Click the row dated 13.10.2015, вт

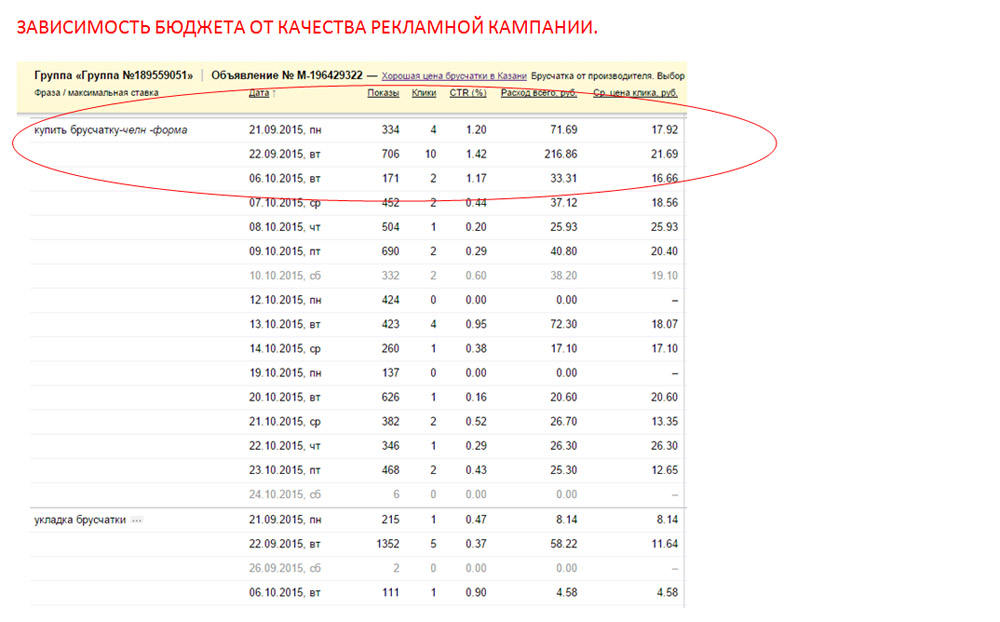click(x=357, y=325)
